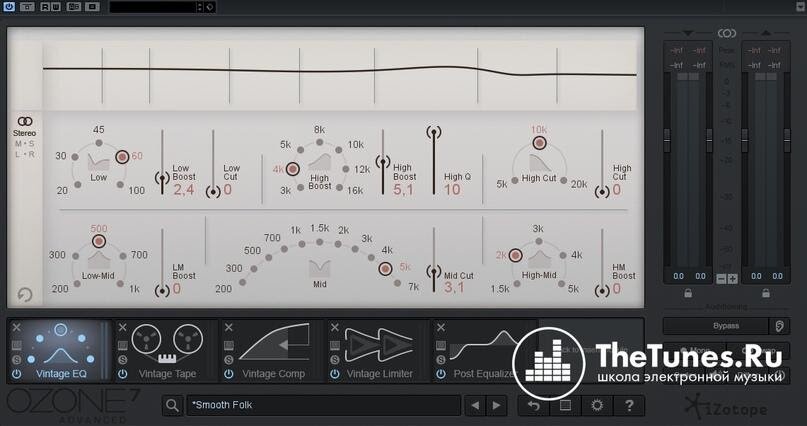Click the Write automation W button
The image size is (807, 426).
pos(55,7)
